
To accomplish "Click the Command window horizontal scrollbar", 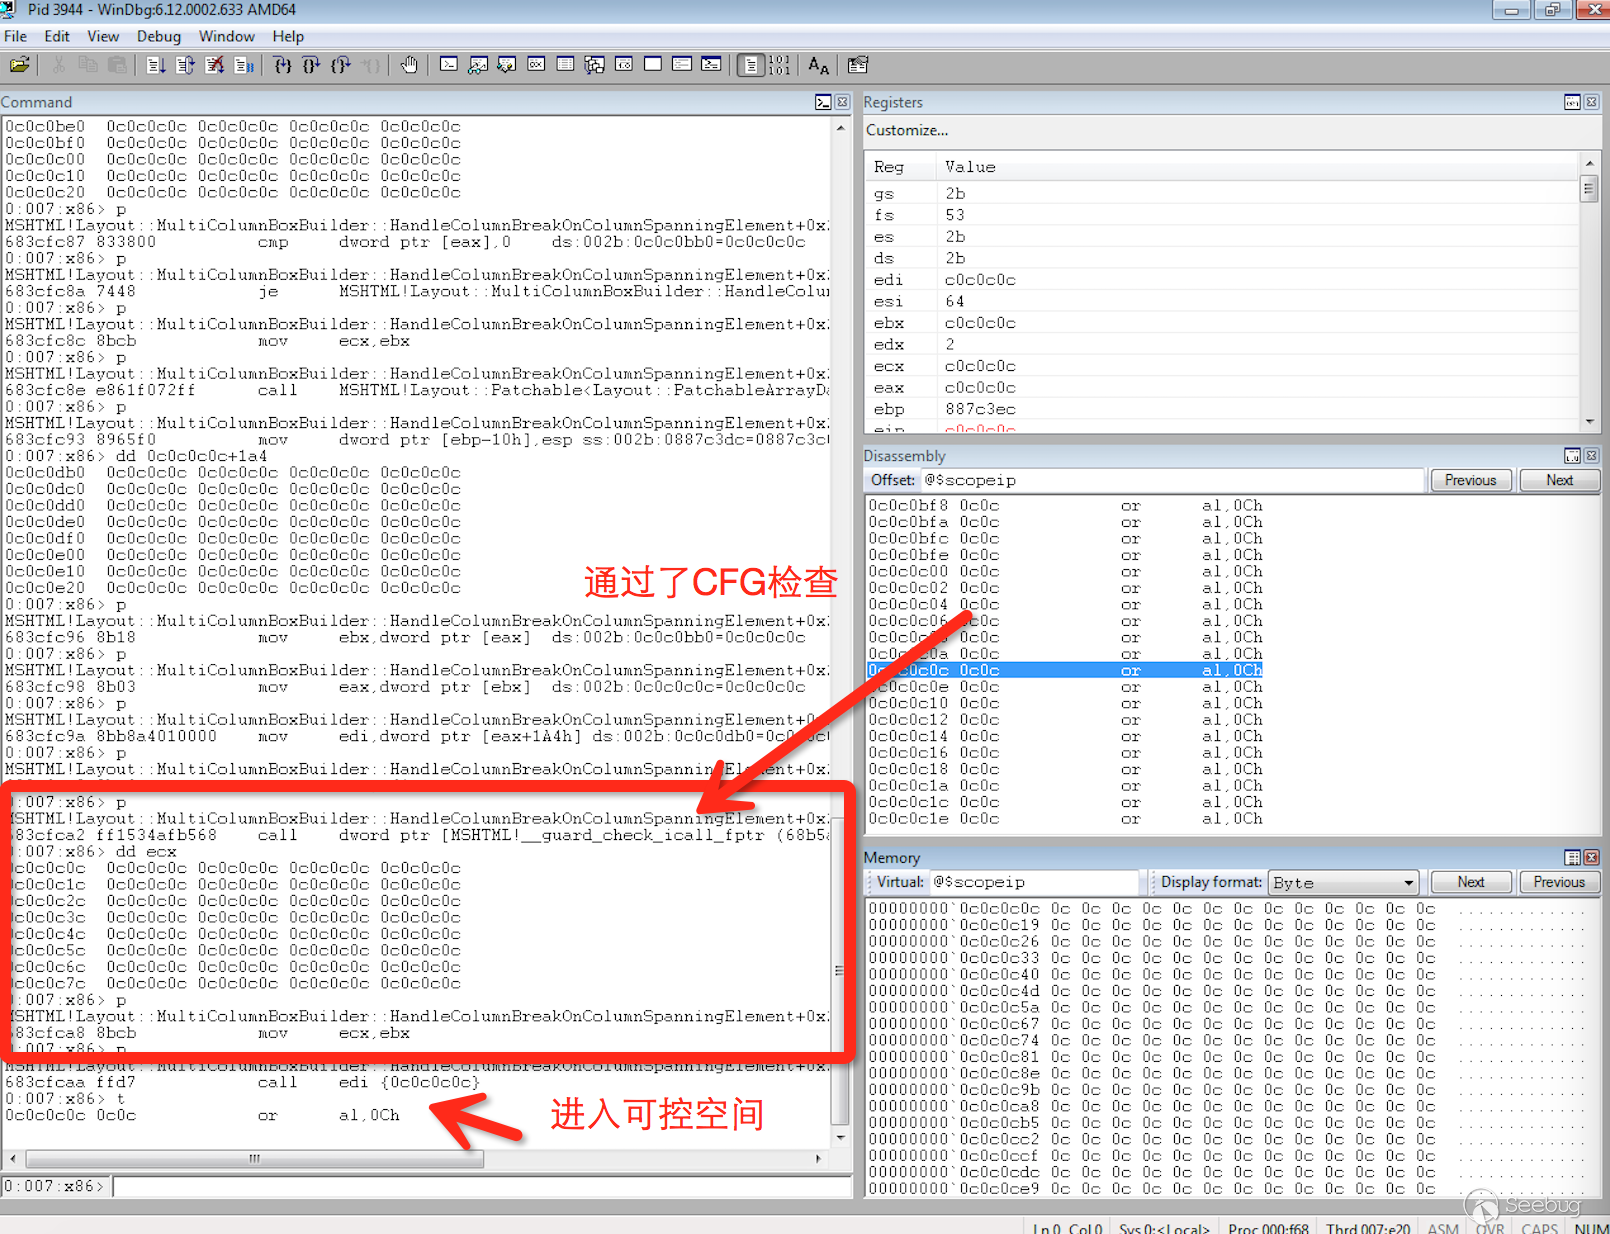I will click(255, 1158).
